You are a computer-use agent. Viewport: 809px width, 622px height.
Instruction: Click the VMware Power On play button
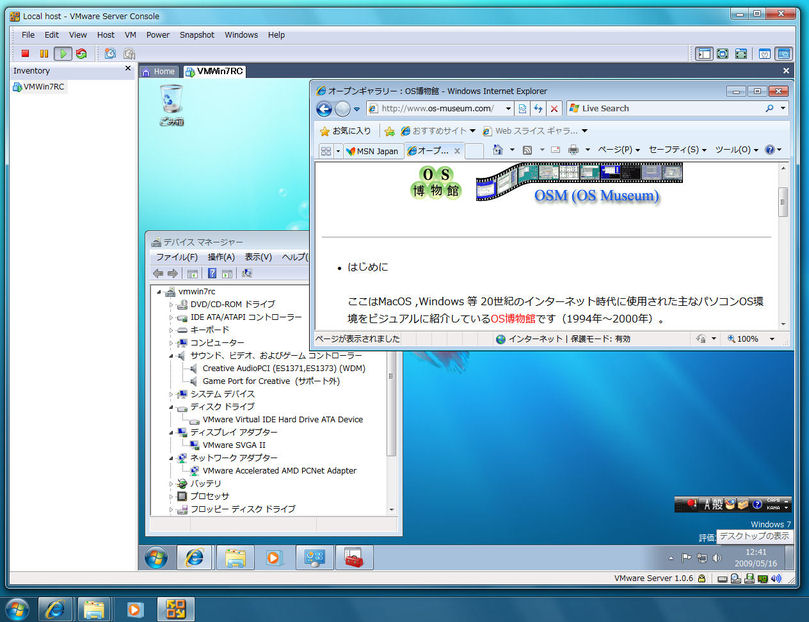coord(63,54)
